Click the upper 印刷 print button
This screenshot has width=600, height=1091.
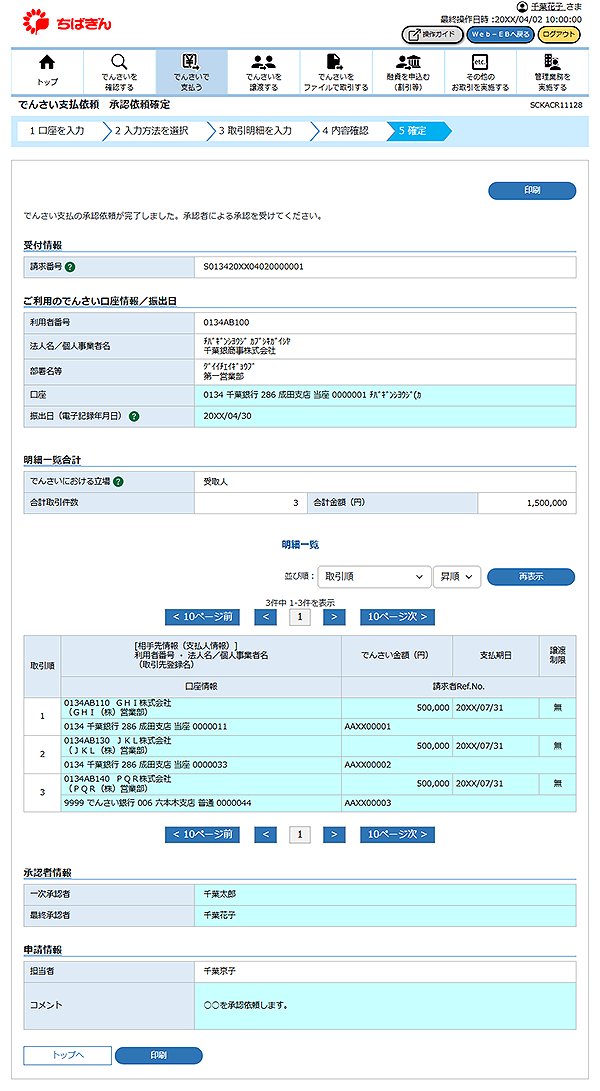(532, 190)
